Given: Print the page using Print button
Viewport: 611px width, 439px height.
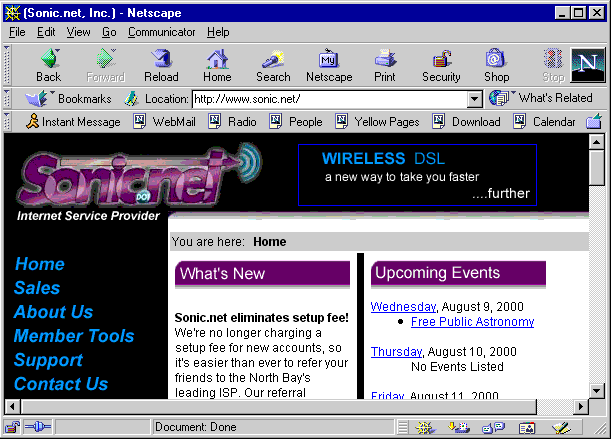Looking at the screenshot, I should (385, 65).
